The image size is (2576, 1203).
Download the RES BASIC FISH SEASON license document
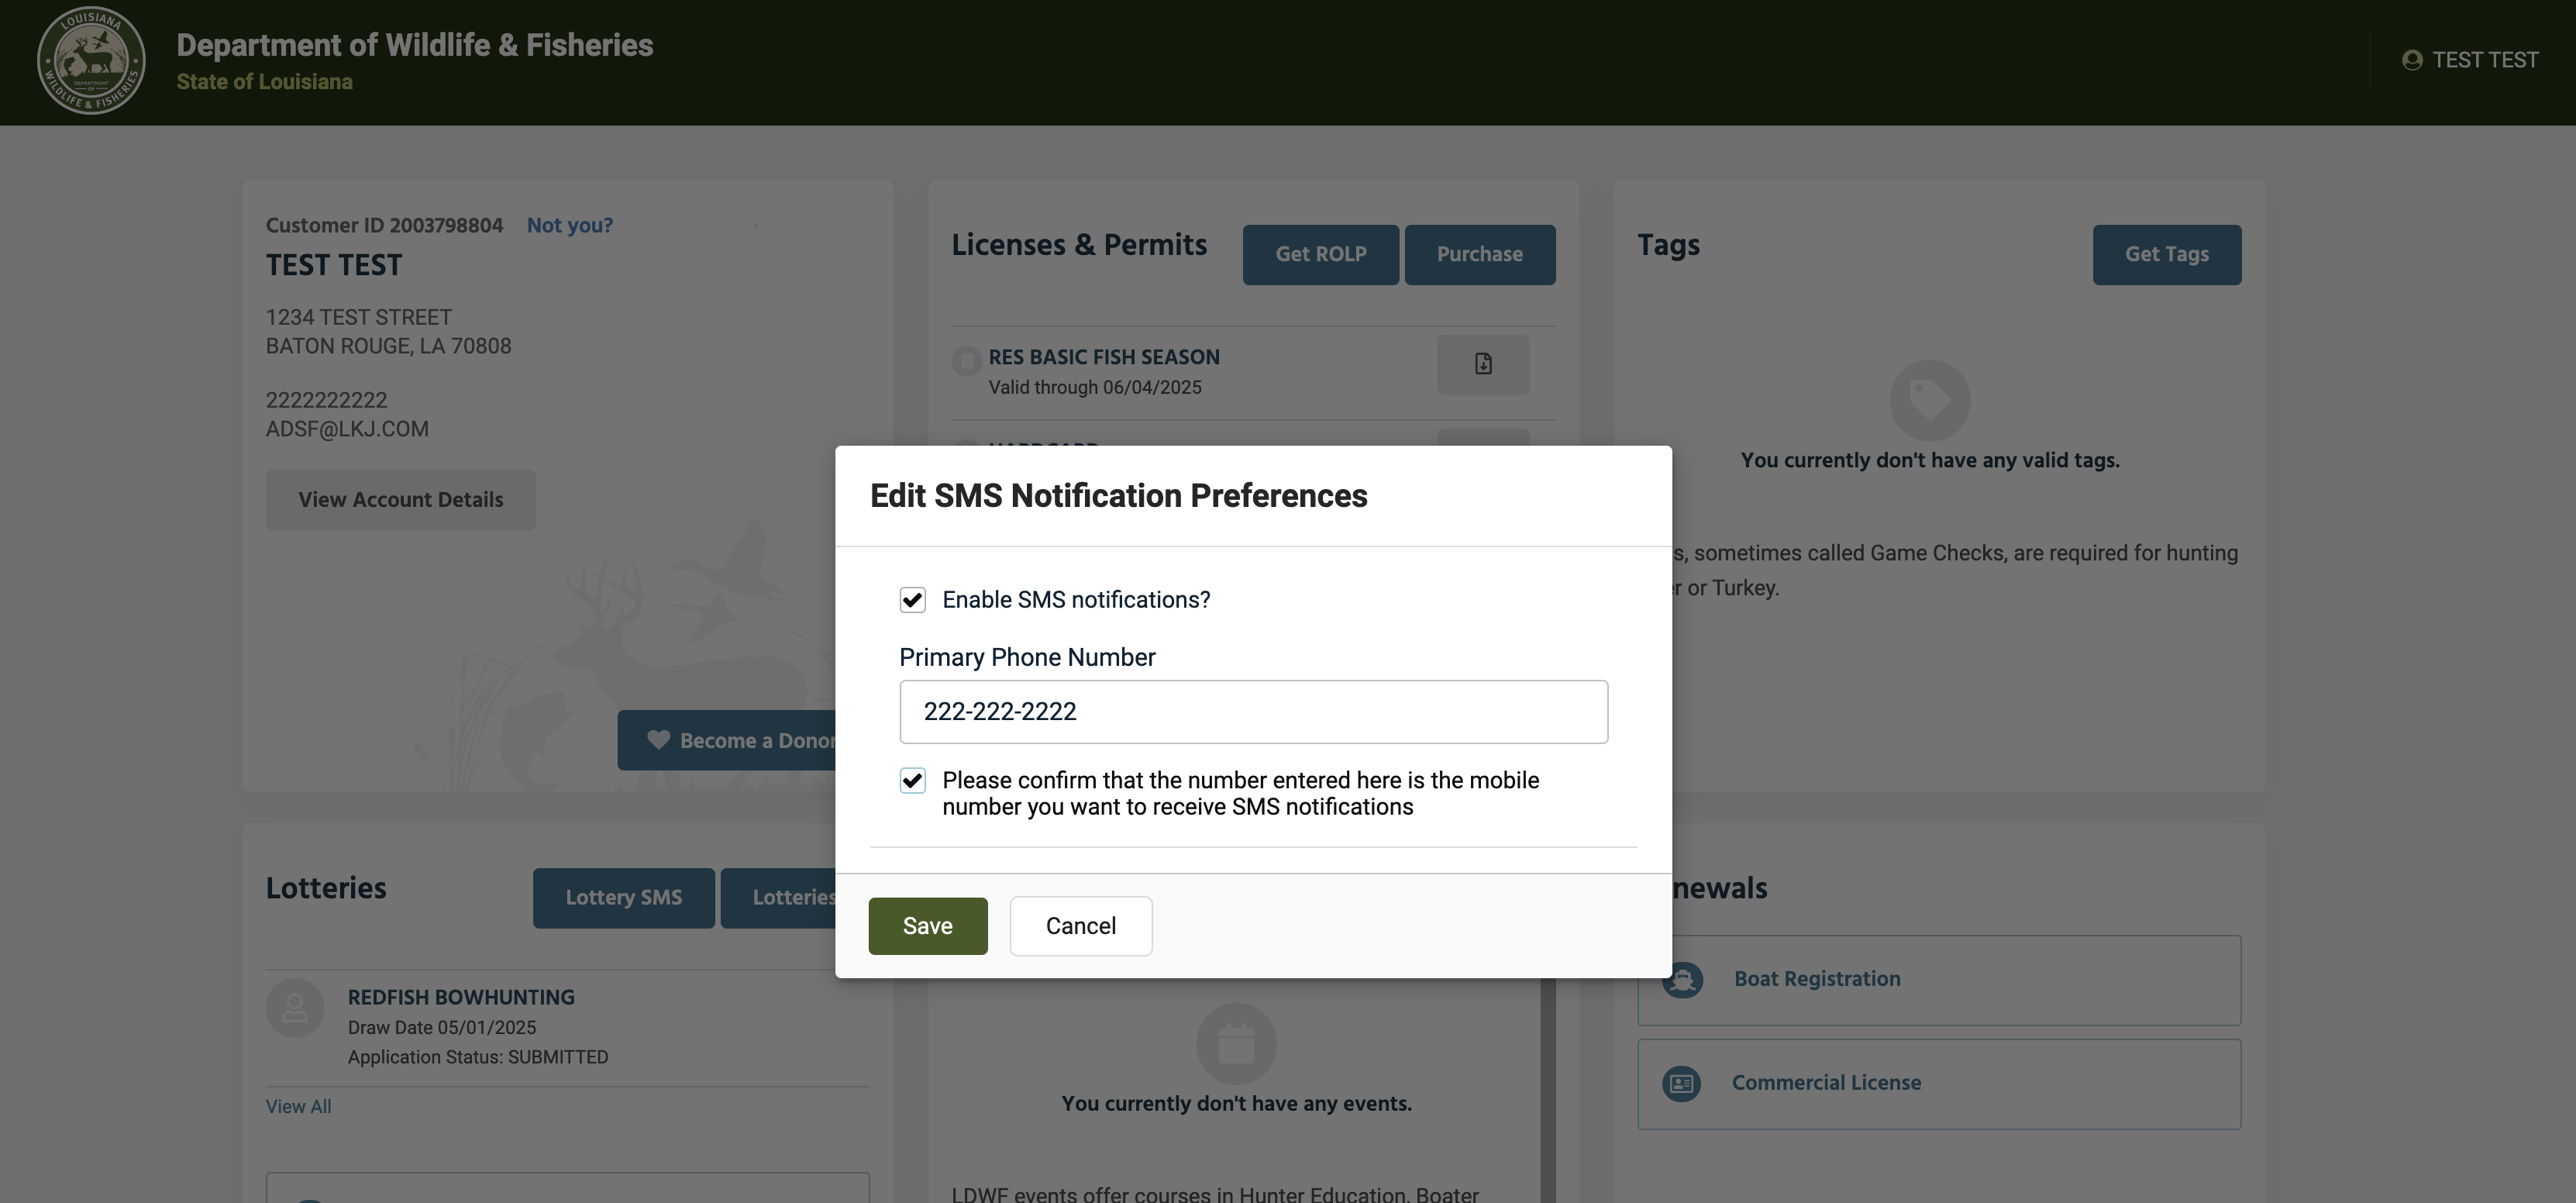pyautogui.click(x=1483, y=364)
